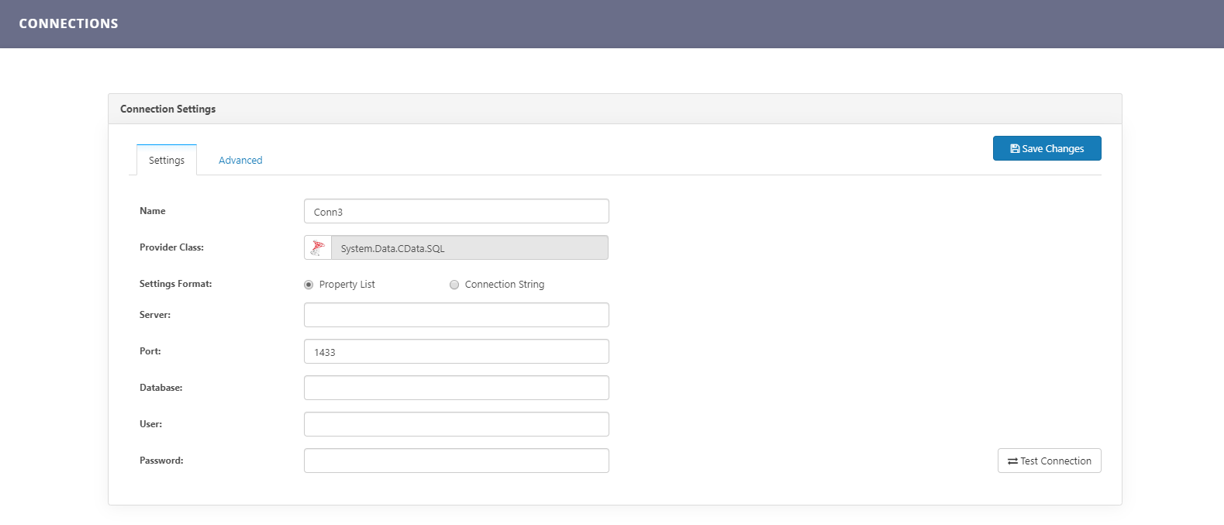Focus the Name field containing Conn3
Viewport: 1224px width, 525px height.
coord(456,212)
